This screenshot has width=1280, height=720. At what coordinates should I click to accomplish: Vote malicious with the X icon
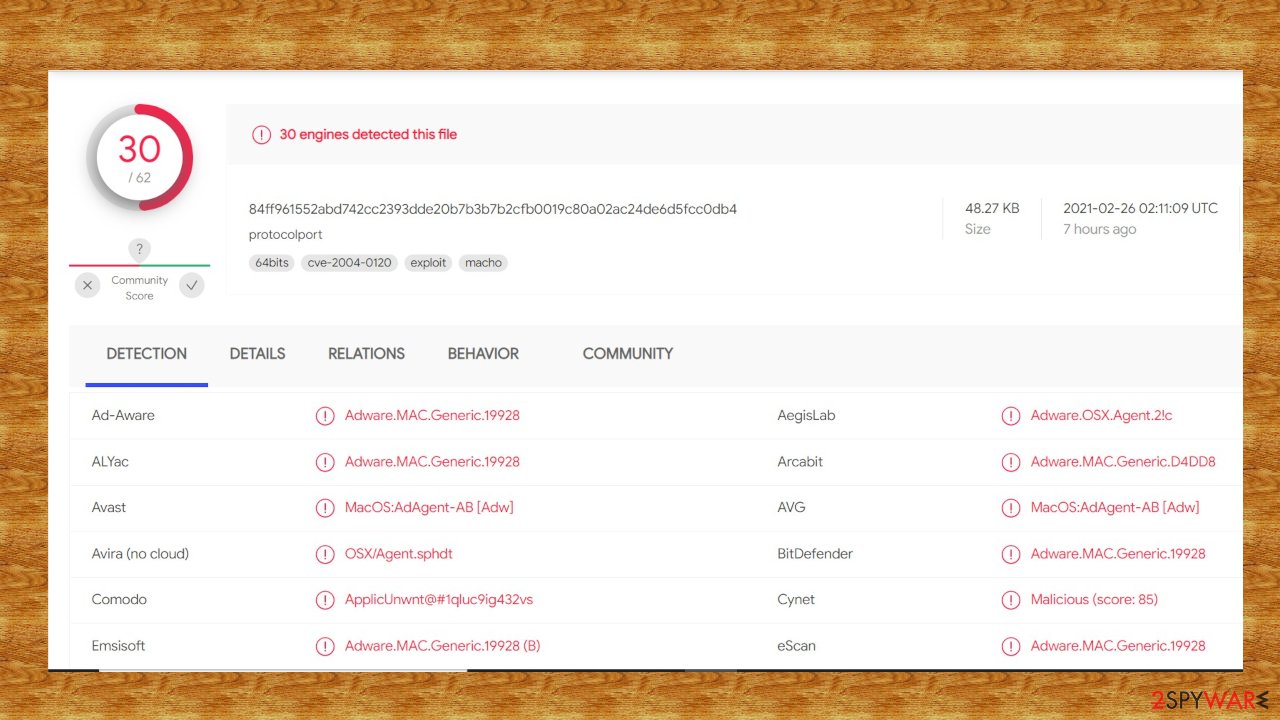[x=88, y=286]
